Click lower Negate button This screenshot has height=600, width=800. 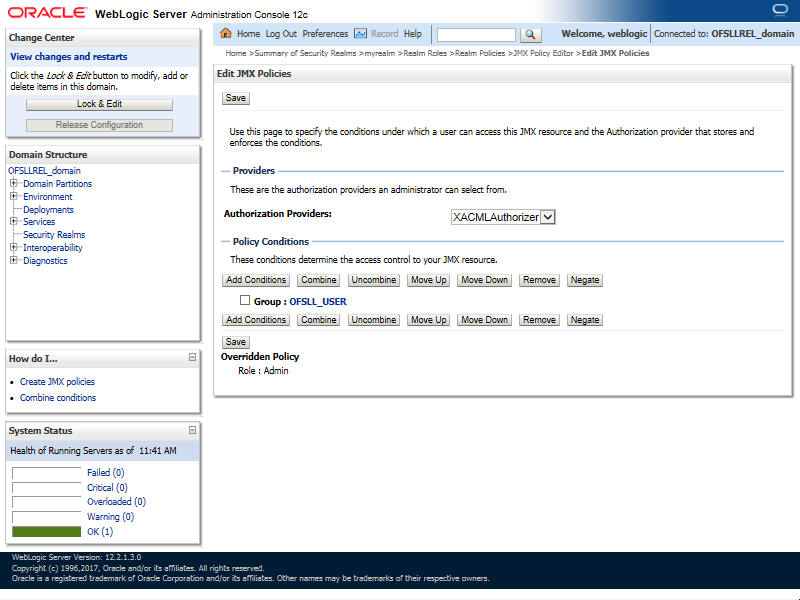click(x=585, y=320)
